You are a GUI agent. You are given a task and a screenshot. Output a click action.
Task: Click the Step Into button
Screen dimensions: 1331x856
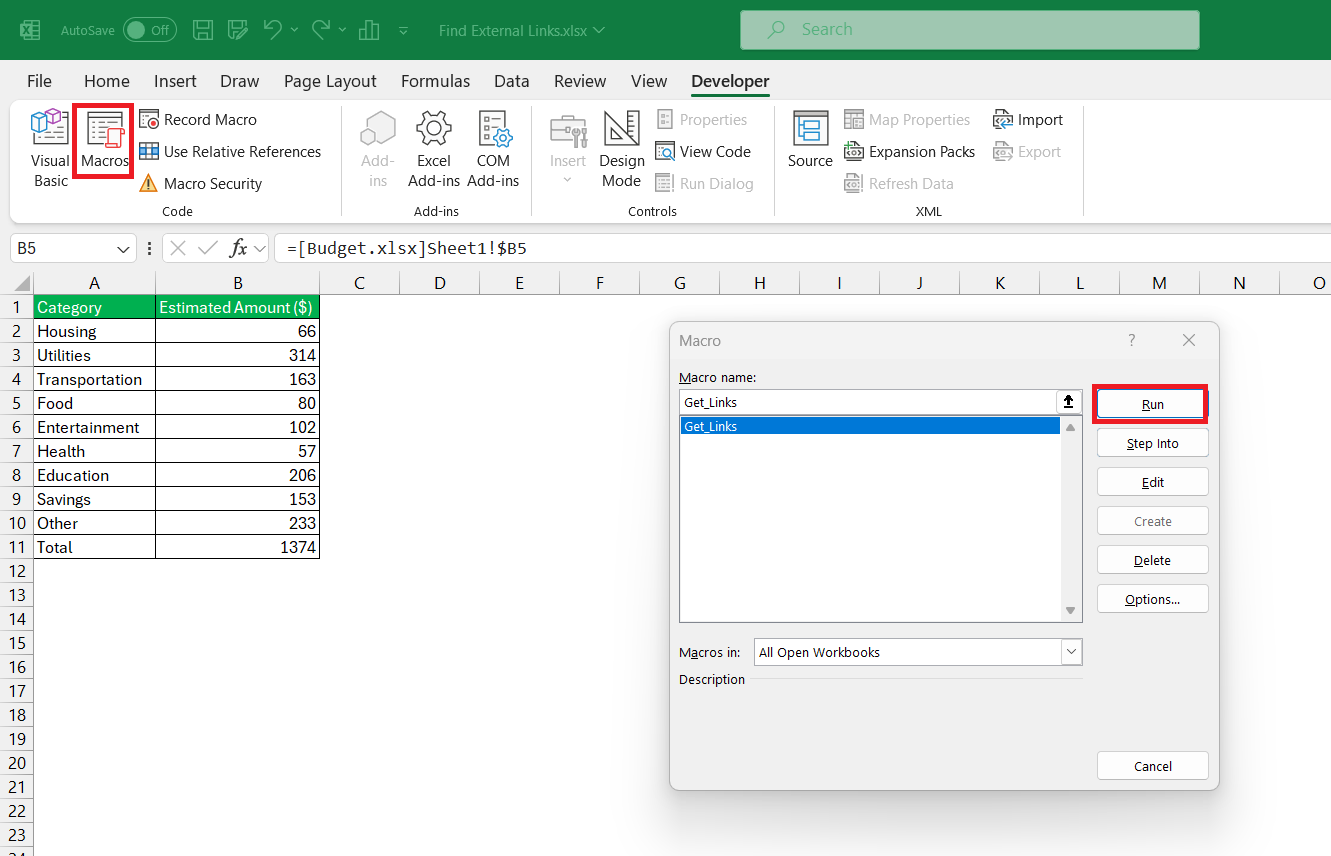tap(1152, 442)
